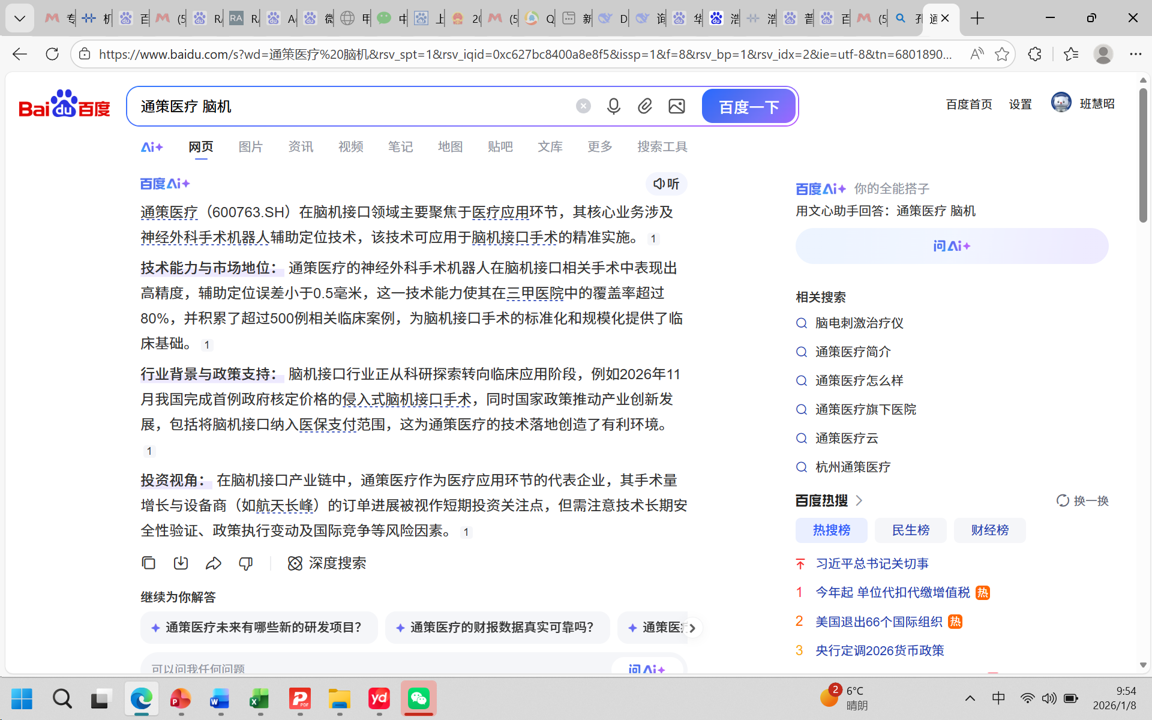1152x720 pixels.
Task: Clear the search box text
Action: pyautogui.click(x=583, y=106)
